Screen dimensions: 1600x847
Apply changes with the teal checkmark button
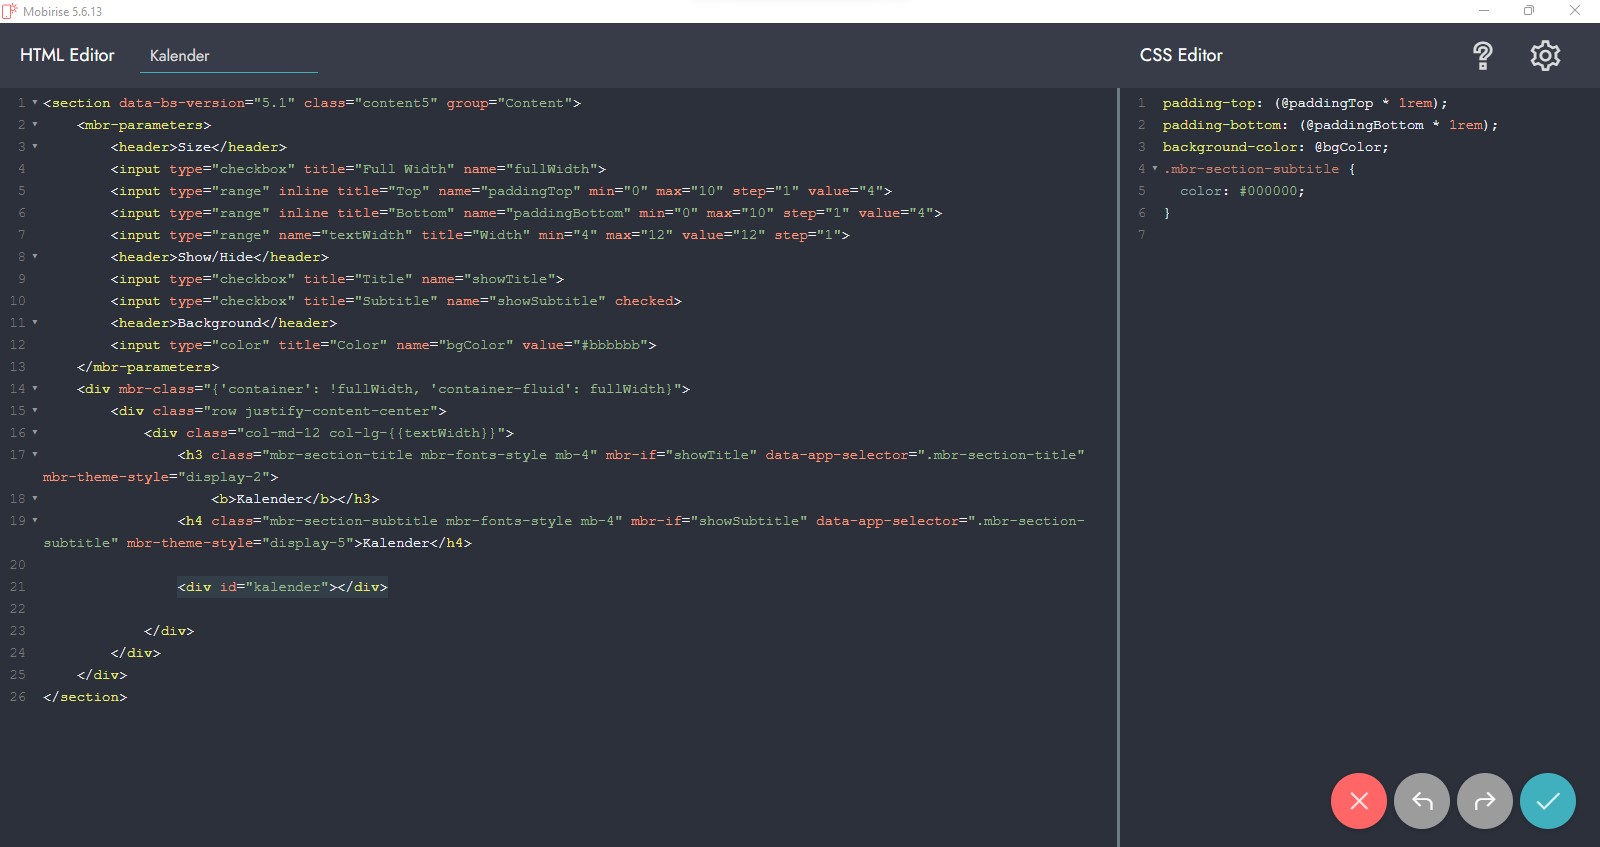point(1547,801)
